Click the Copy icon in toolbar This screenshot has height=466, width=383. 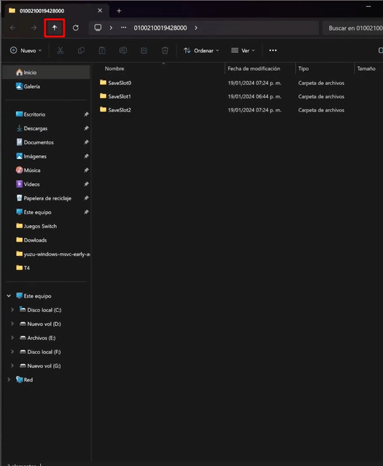tap(81, 51)
